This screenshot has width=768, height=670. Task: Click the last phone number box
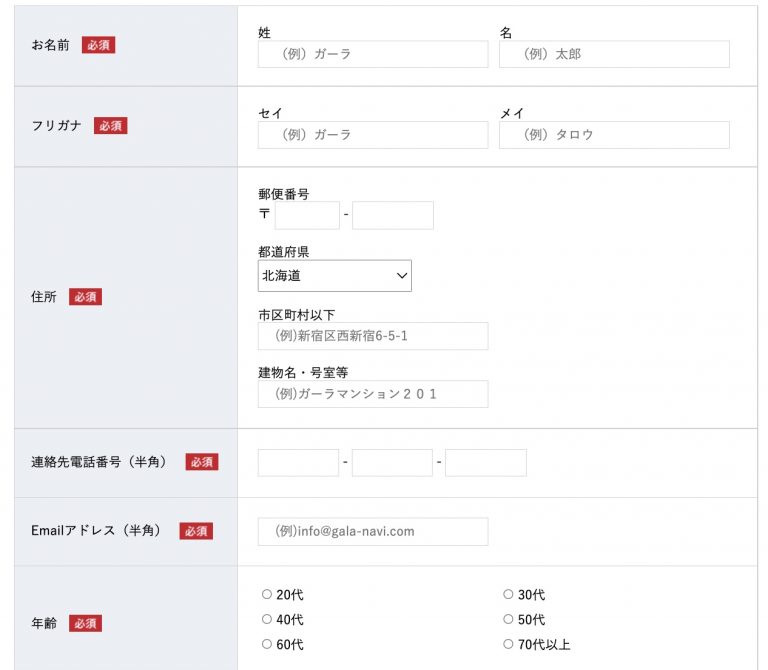(x=485, y=463)
